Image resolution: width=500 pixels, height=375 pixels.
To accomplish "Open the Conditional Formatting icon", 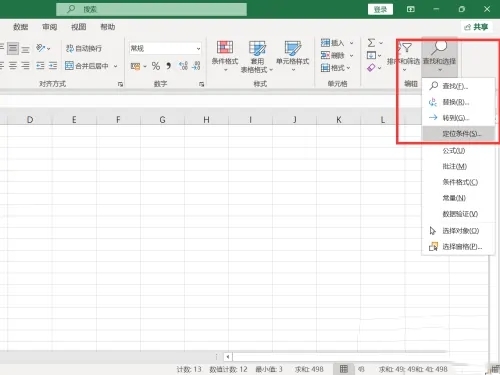I will coord(225,47).
